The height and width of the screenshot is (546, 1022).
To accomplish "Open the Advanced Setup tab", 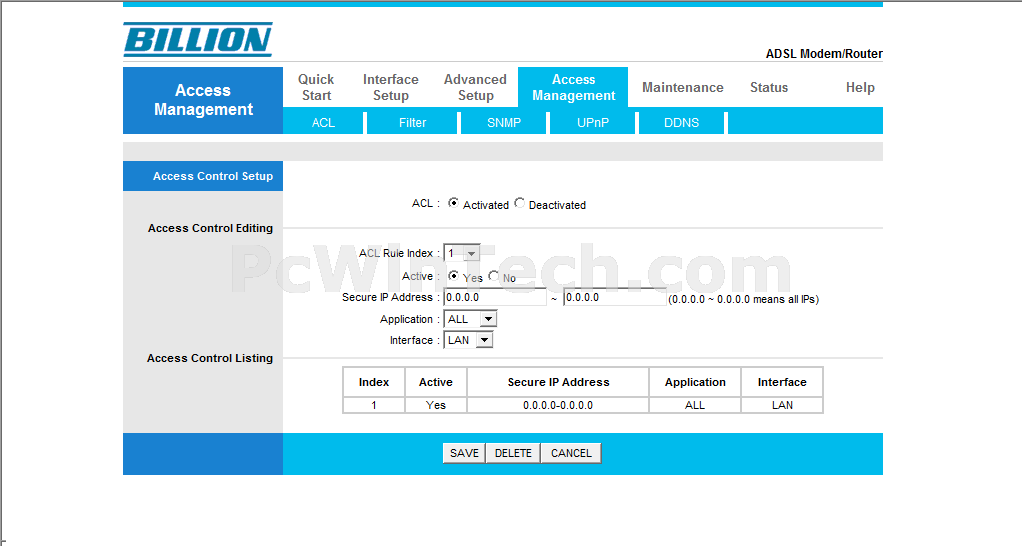I will tap(475, 87).
